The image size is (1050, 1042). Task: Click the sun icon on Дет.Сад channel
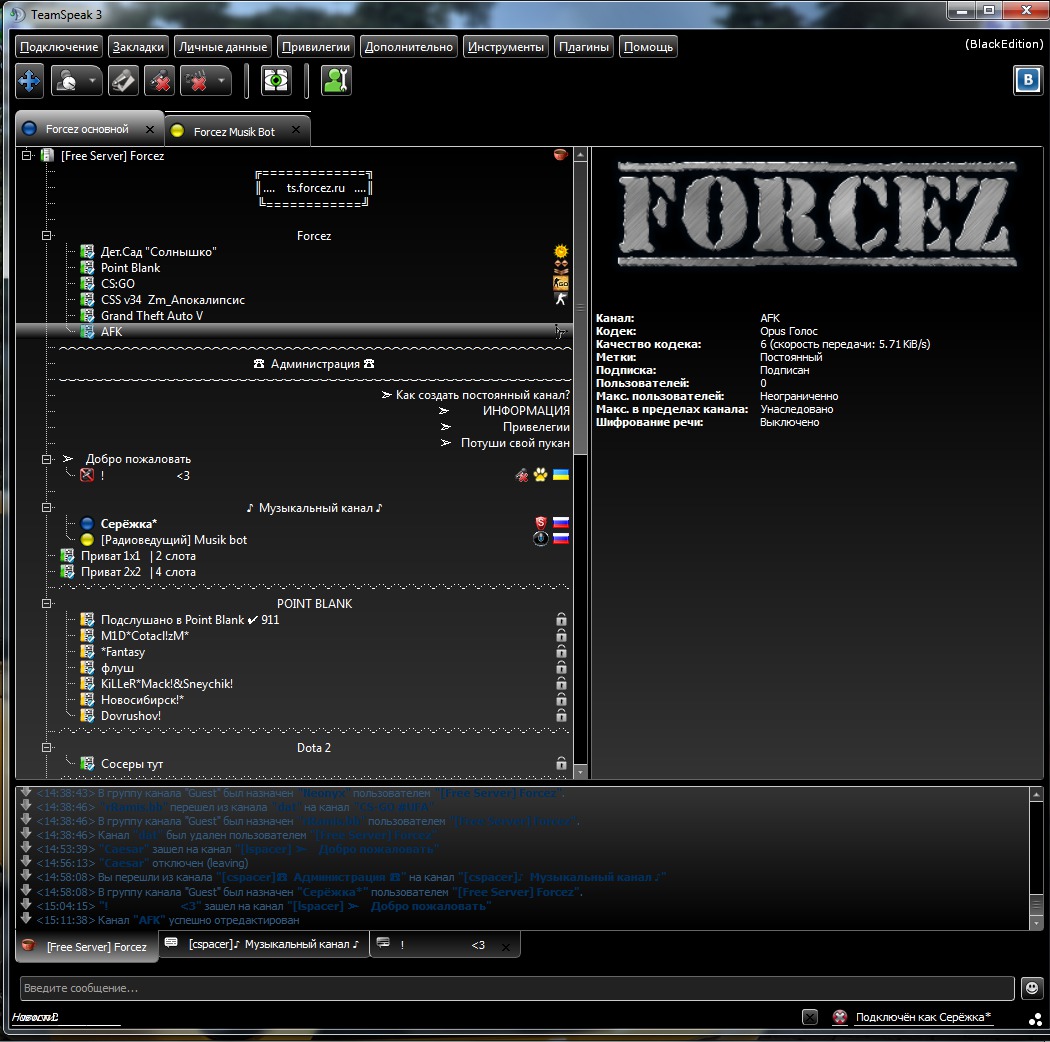click(x=561, y=252)
